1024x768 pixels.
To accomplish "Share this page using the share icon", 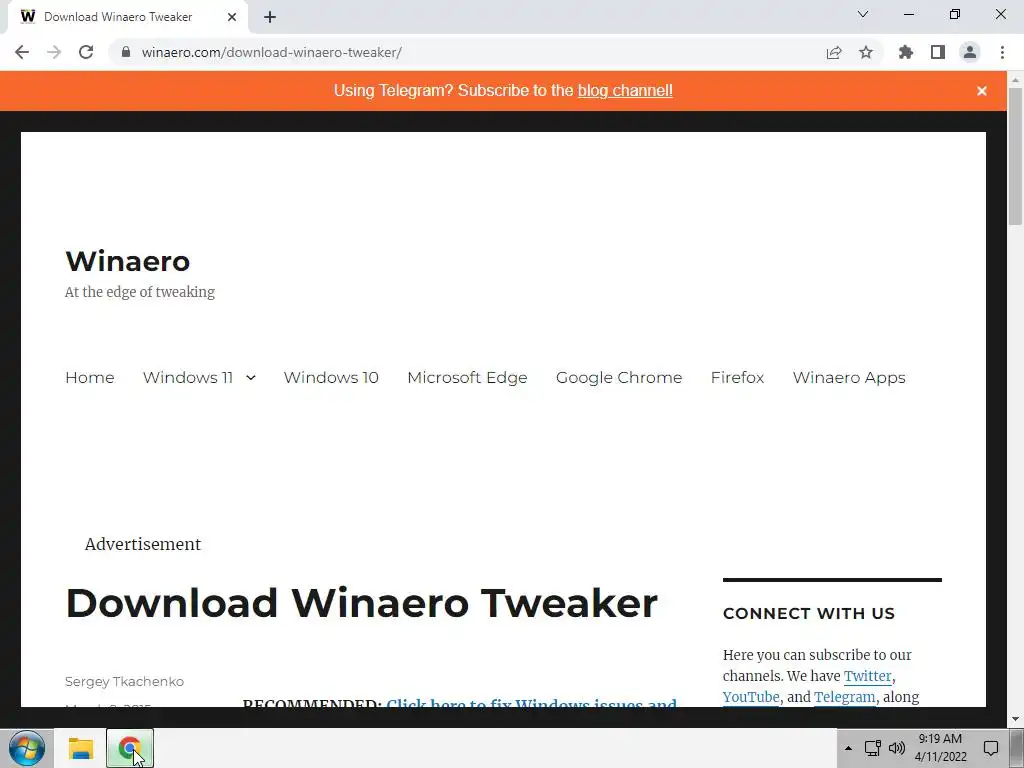I will click(834, 52).
